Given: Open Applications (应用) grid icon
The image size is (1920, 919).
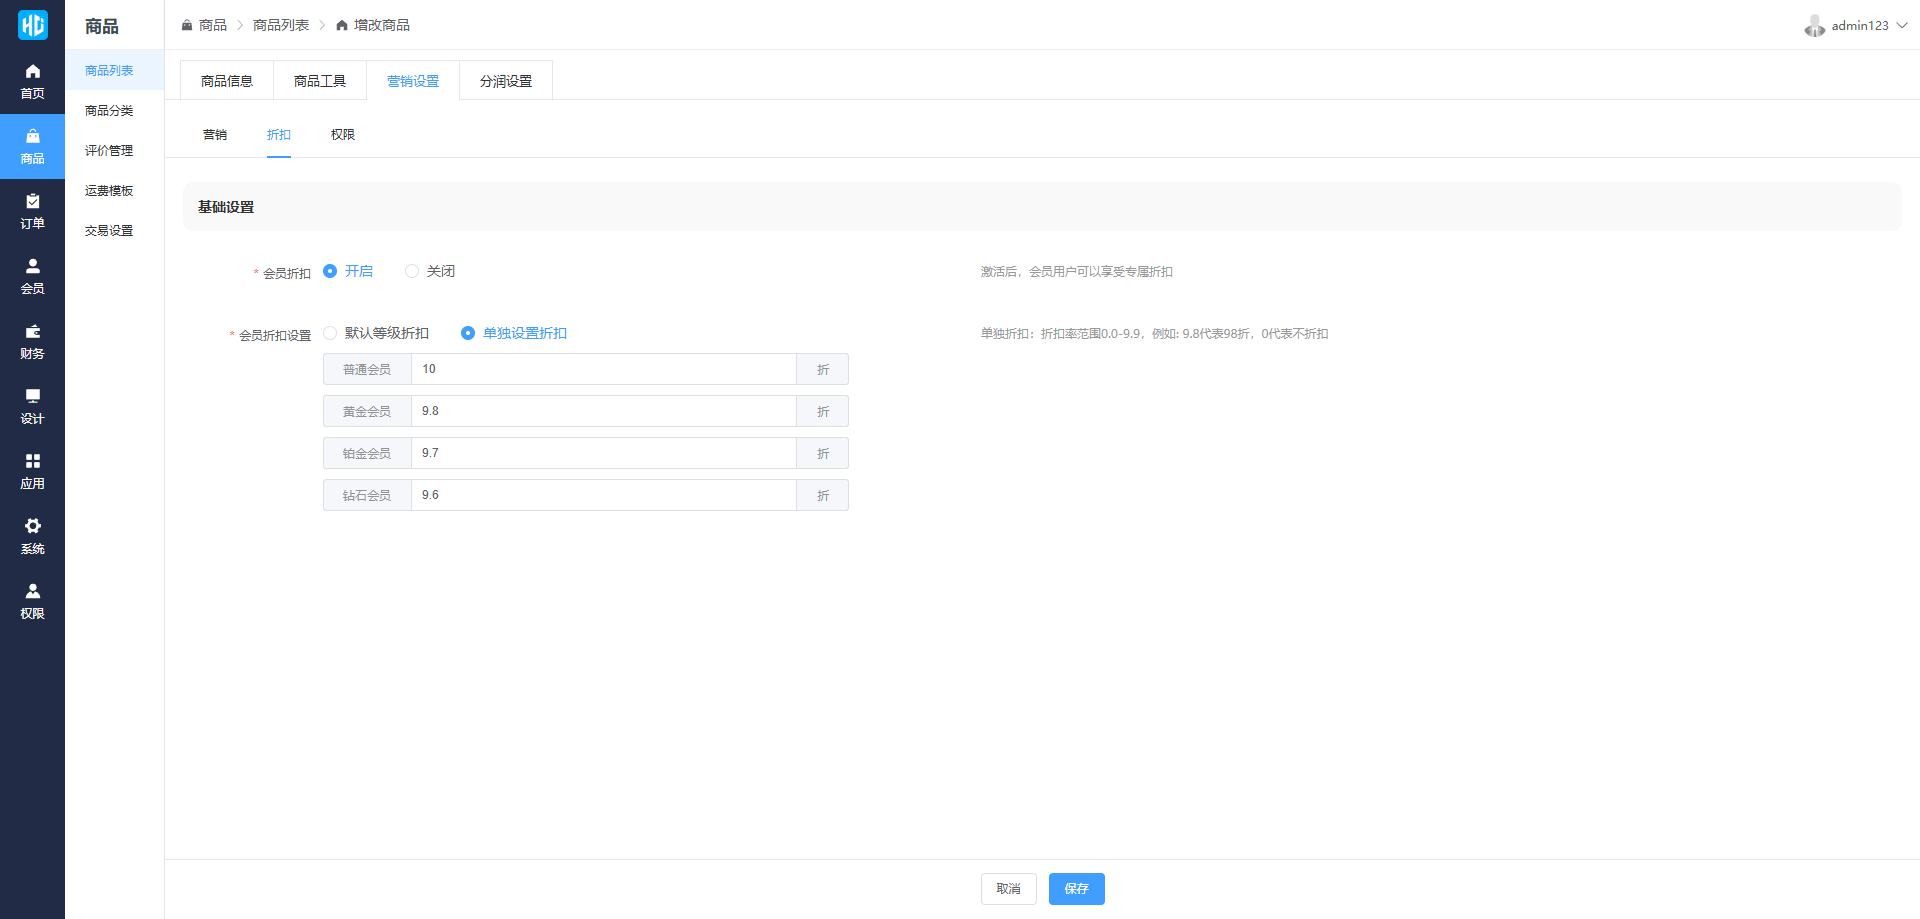Looking at the screenshot, I should tap(32, 462).
